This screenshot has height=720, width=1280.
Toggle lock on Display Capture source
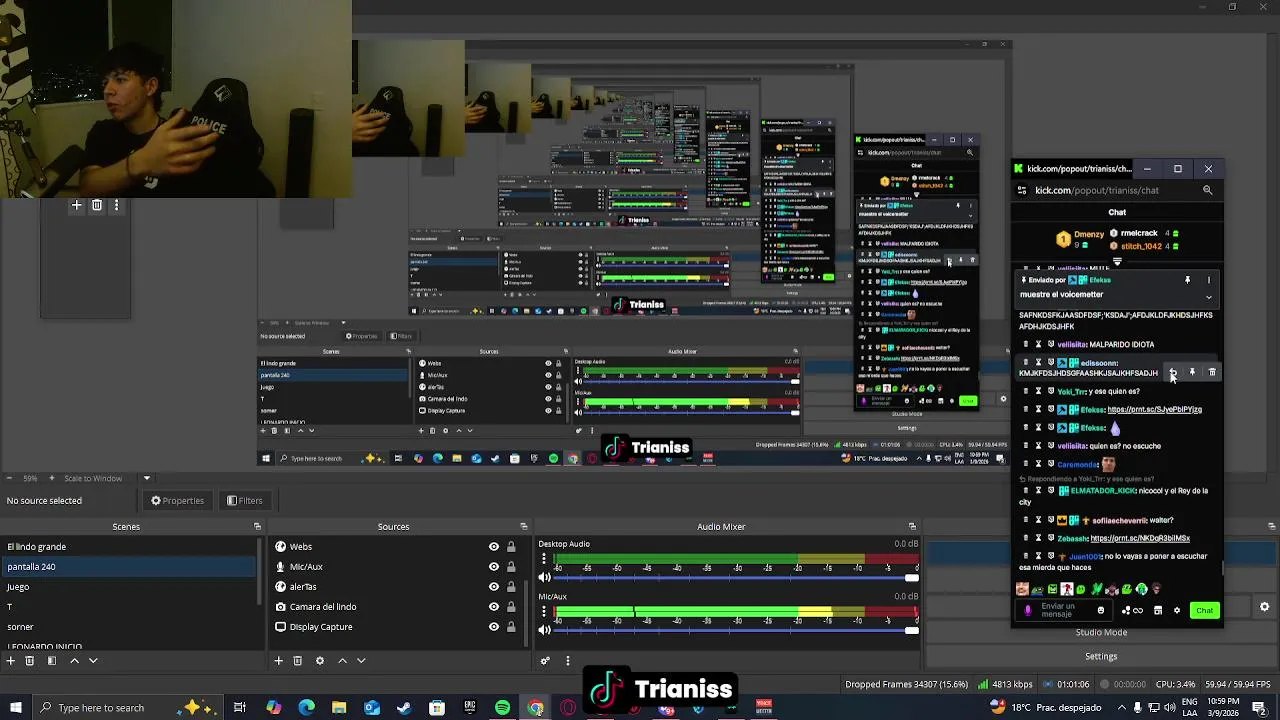pyautogui.click(x=511, y=627)
